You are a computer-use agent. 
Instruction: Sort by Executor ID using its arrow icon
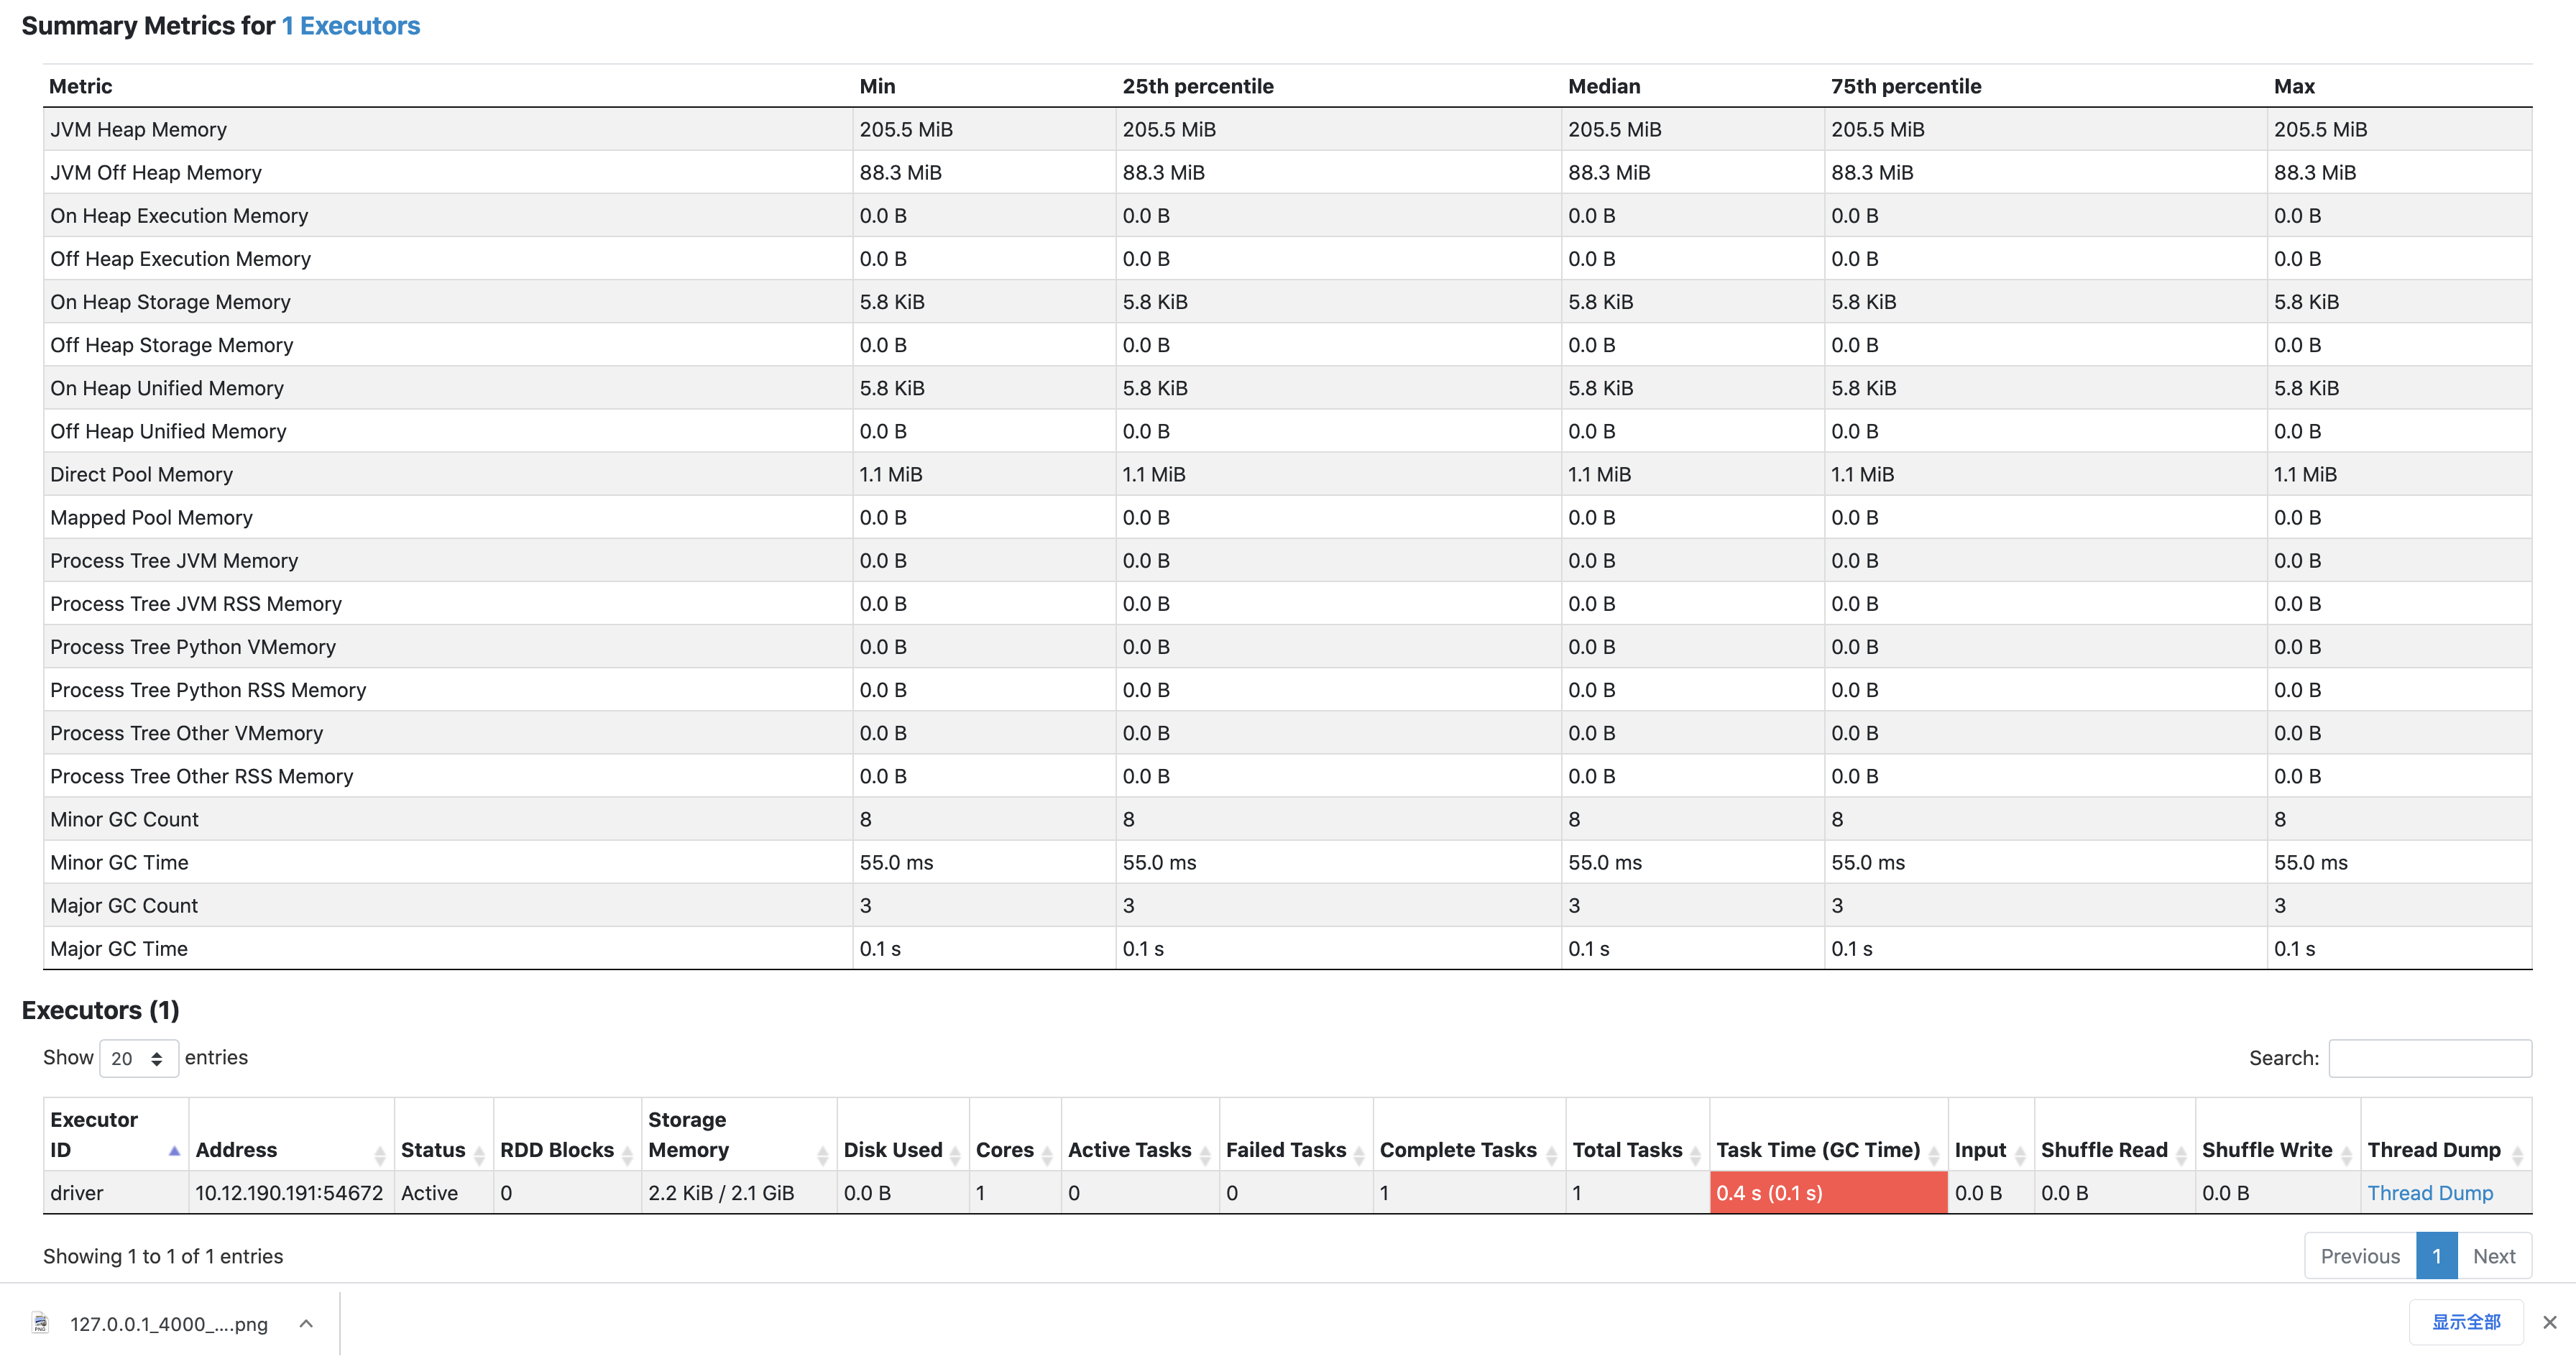click(174, 1151)
